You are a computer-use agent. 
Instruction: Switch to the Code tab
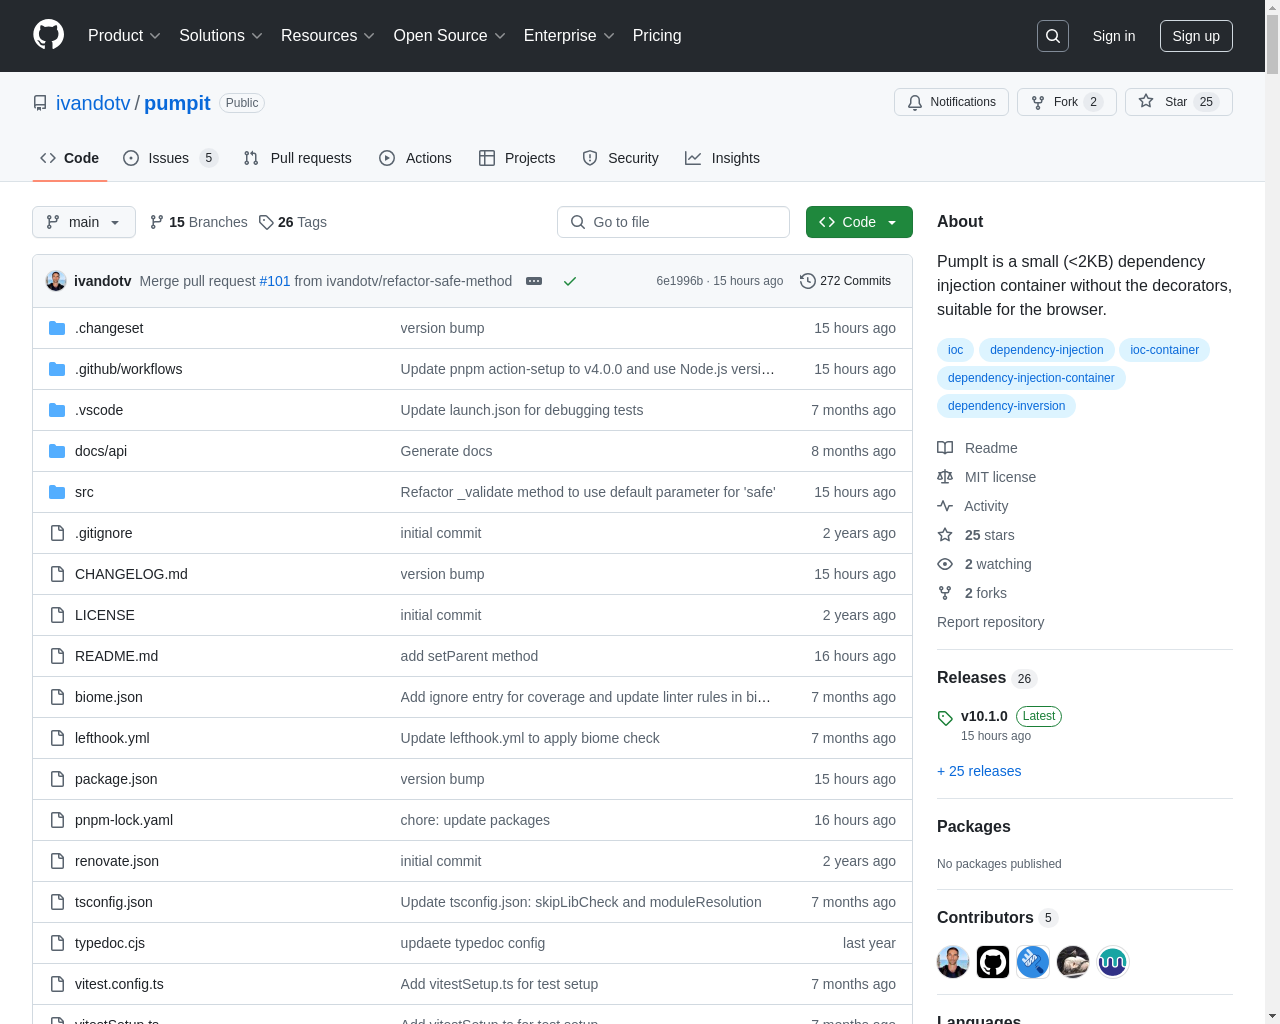pyautogui.click(x=70, y=158)
